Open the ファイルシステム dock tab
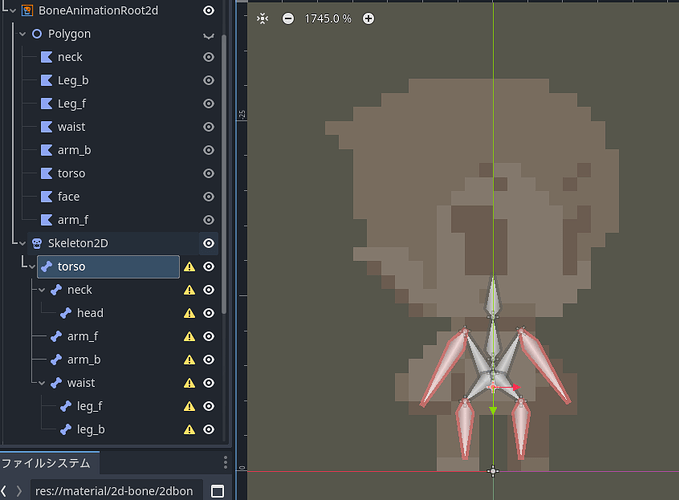Viewport: 679px width, 500px height. tap(46, 463)
